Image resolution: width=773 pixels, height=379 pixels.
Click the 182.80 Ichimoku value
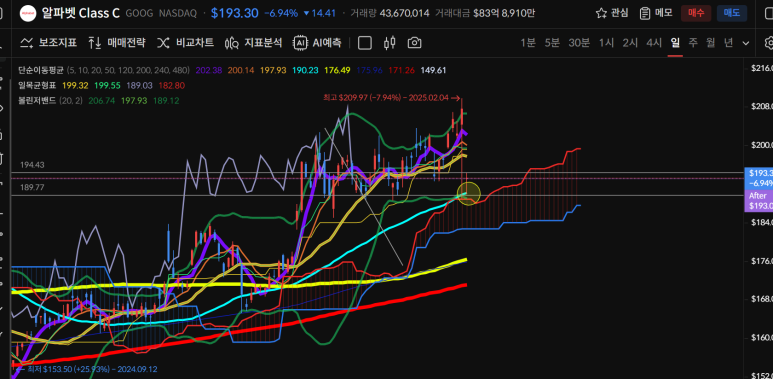(x=172, y=86)
